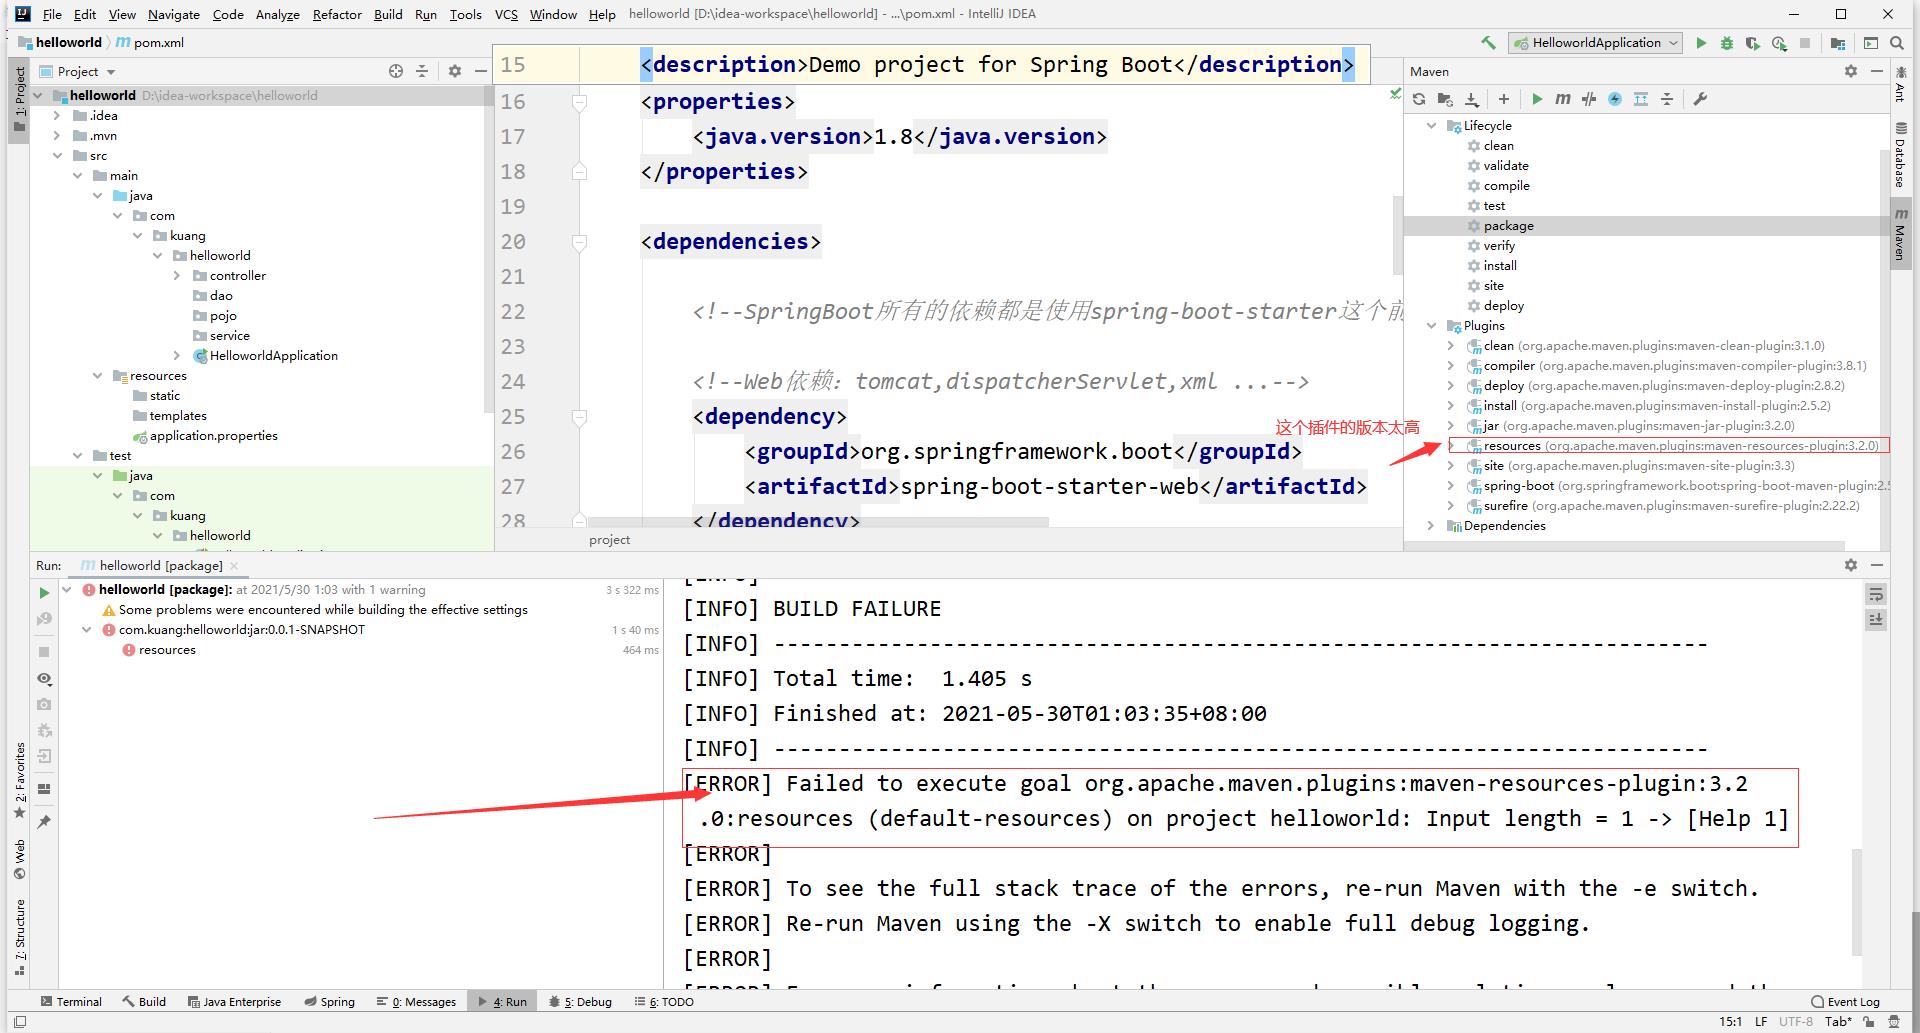Open Maven settings via the wrench icon

pos(1700,99)
